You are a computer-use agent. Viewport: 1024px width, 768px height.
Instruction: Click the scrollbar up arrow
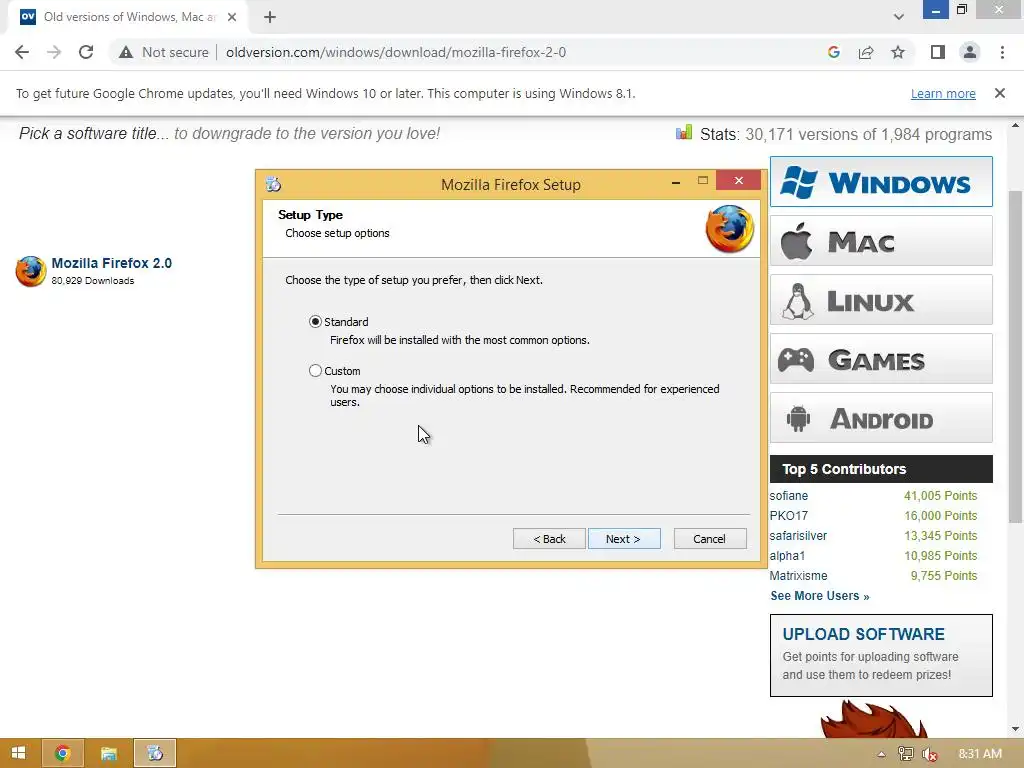[1015, 125]
